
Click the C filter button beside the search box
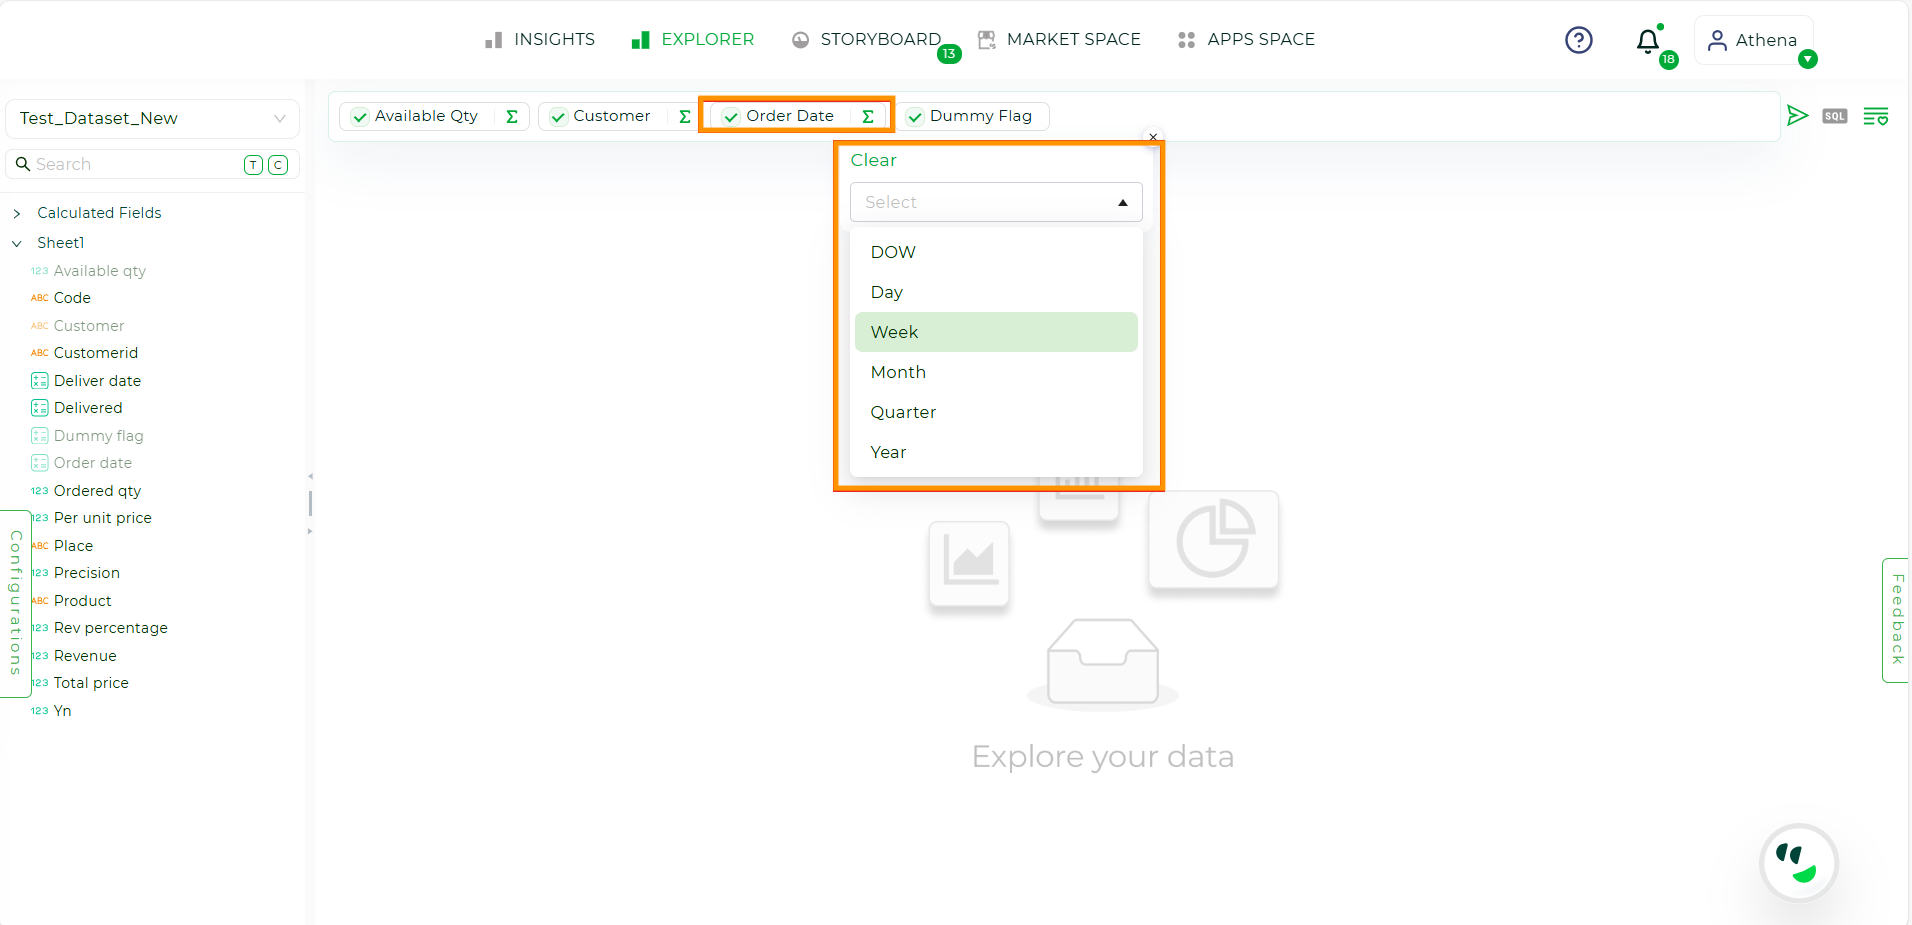click(x=278, y=164)
